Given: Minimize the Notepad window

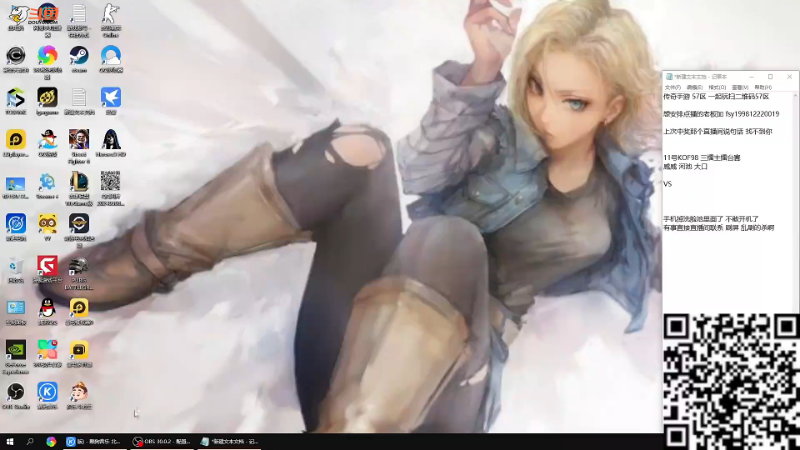Looking at the screenshot, I should (752, 77).
